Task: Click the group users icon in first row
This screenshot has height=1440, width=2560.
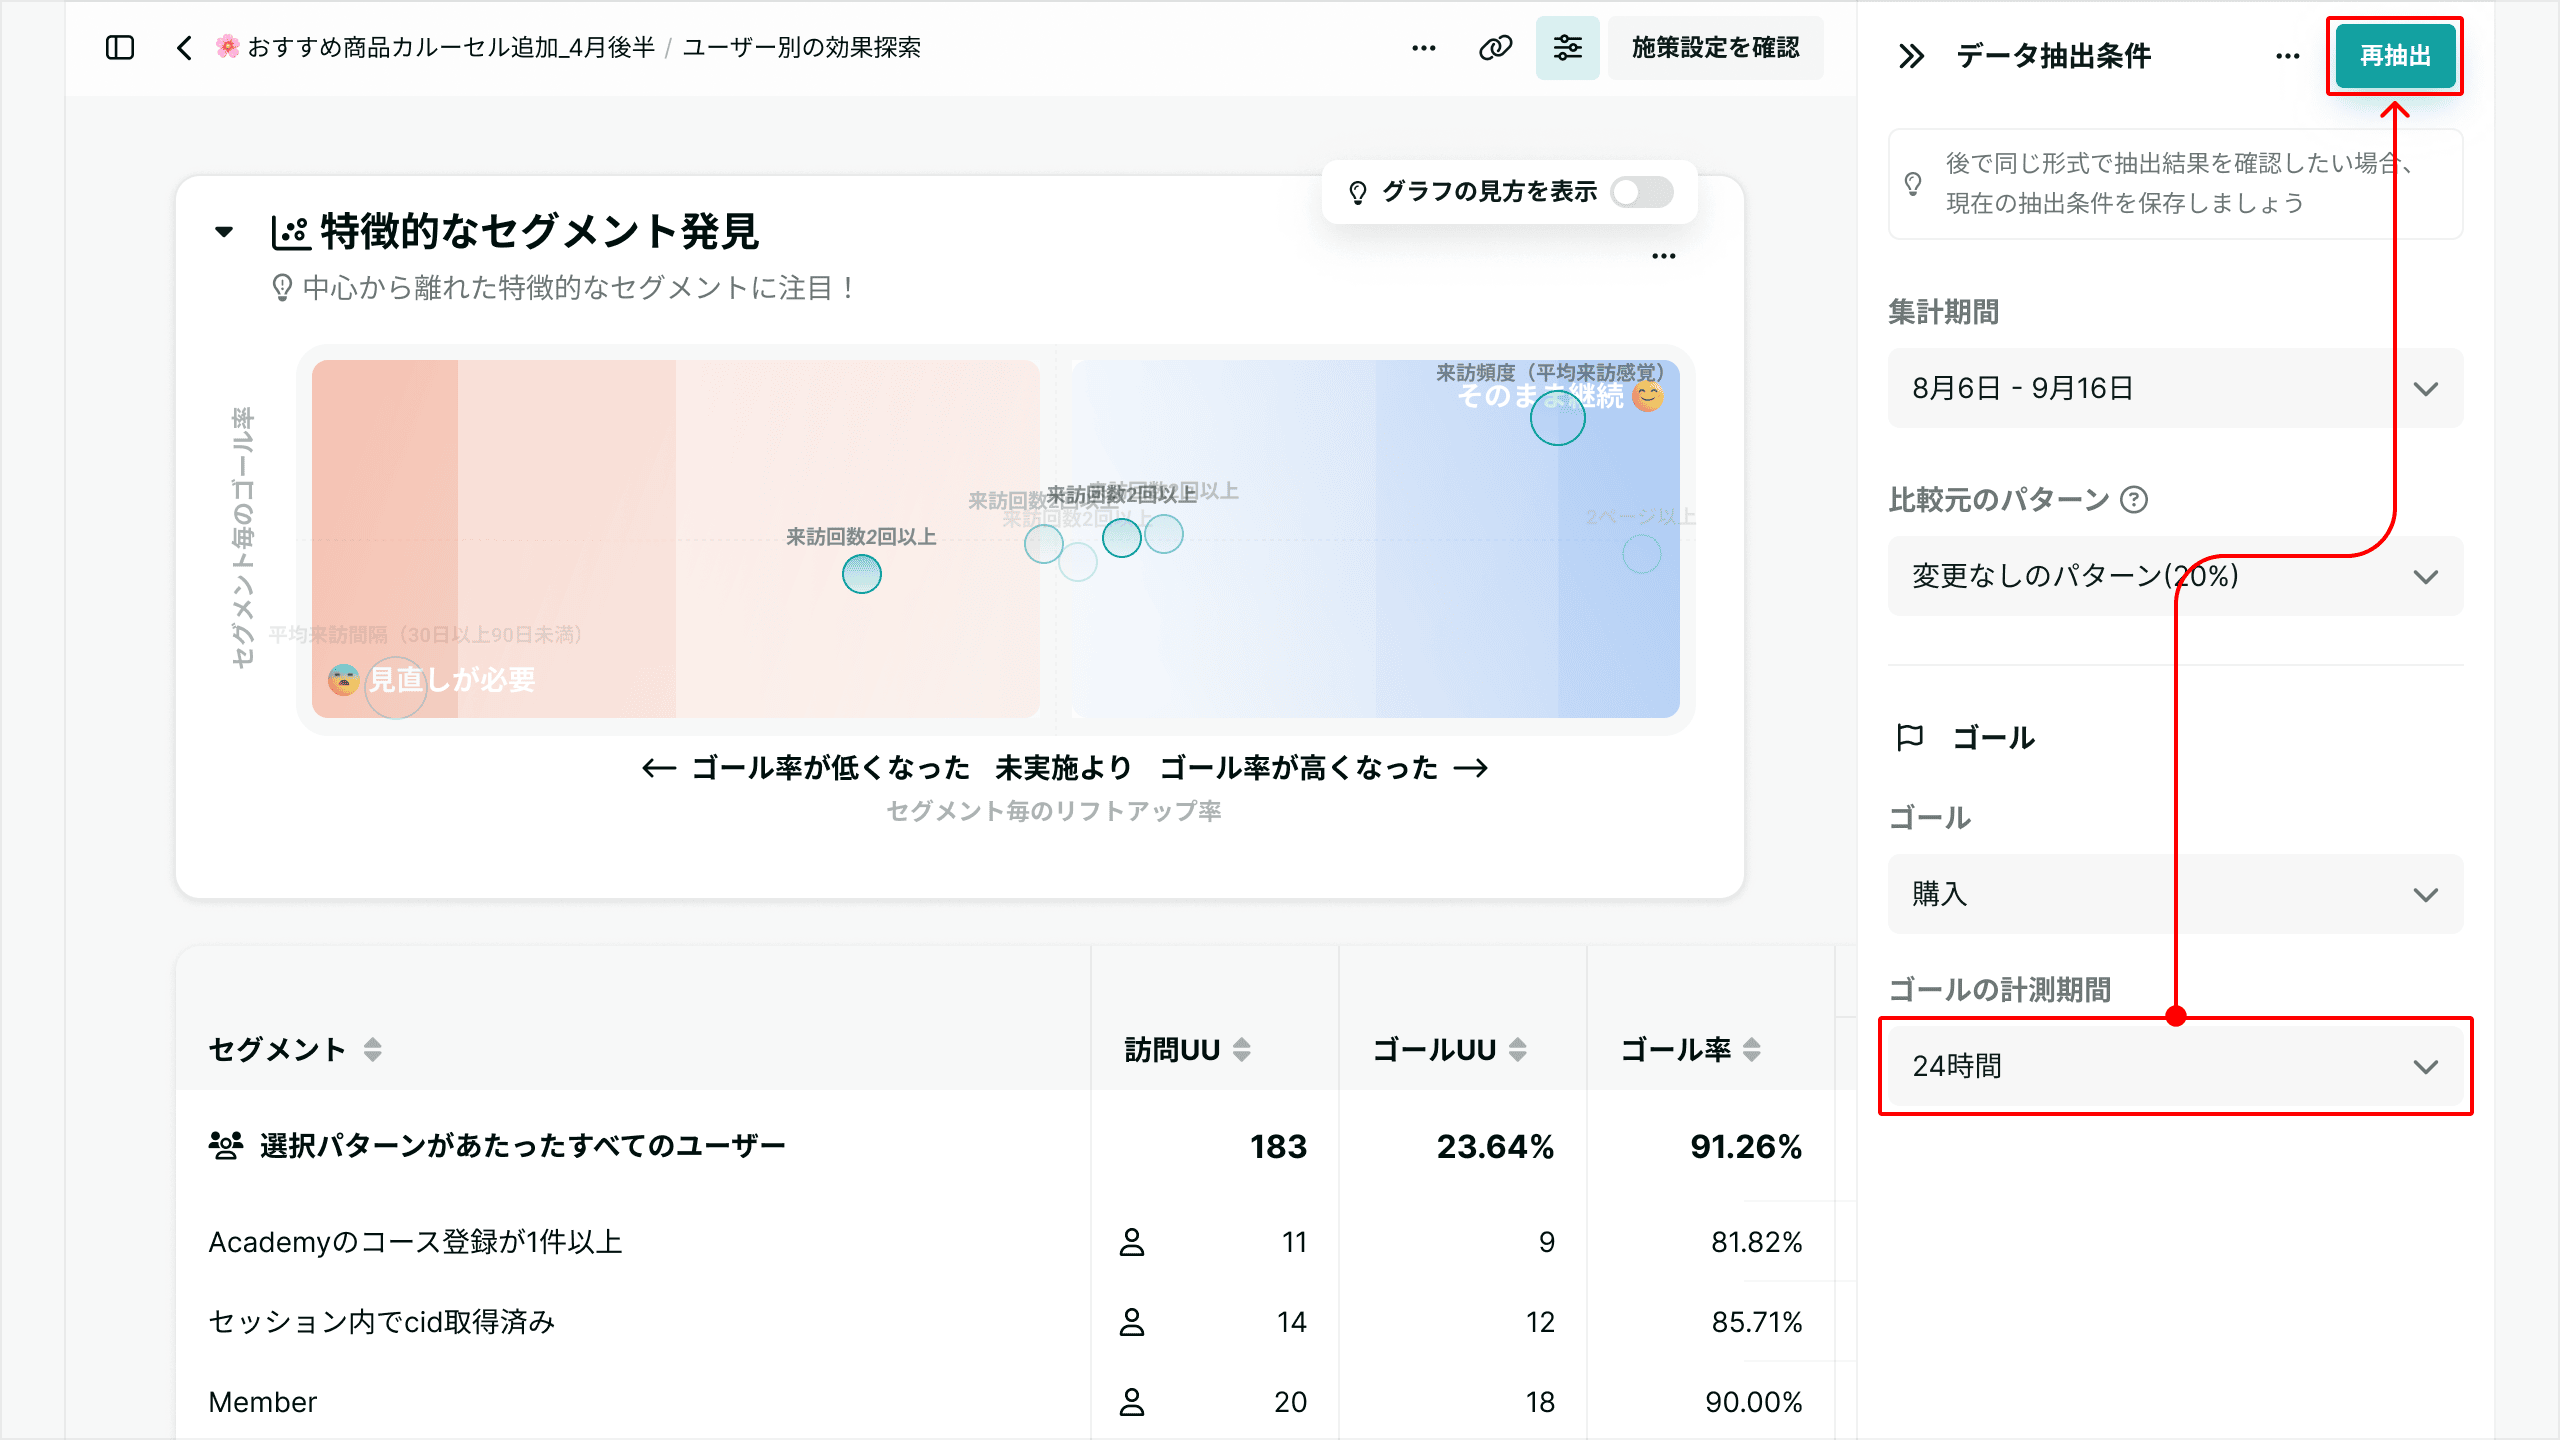Action: 226,1146
